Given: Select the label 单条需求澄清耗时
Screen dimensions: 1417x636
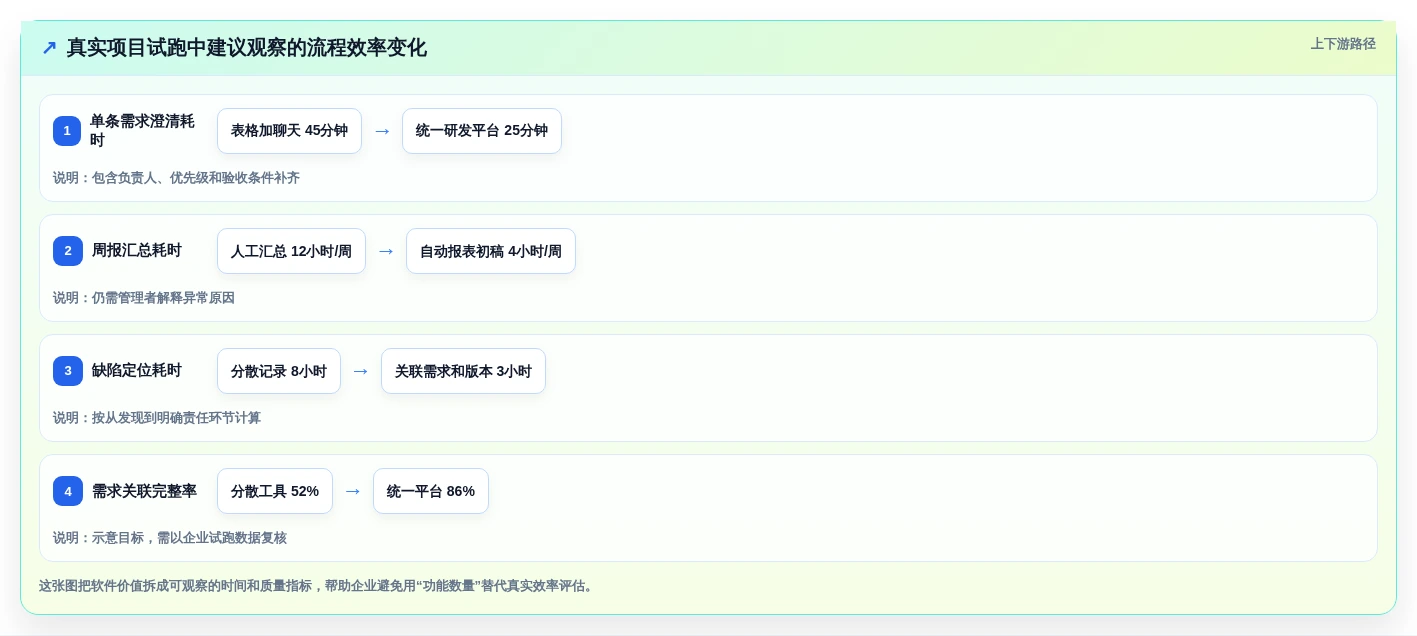Looking at the screenshot, I should tap(143, 131).
